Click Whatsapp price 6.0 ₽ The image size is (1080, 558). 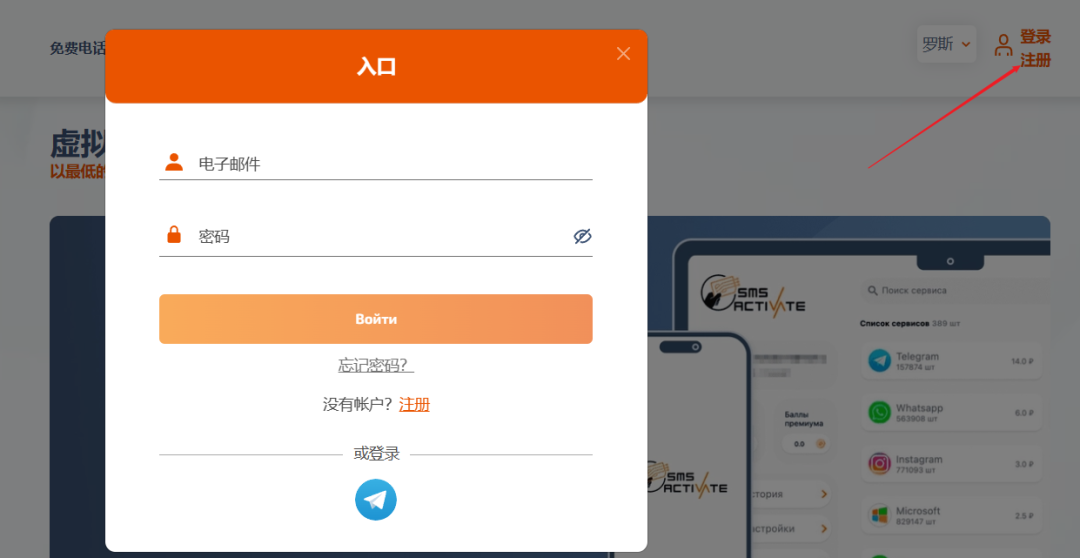1024,413
